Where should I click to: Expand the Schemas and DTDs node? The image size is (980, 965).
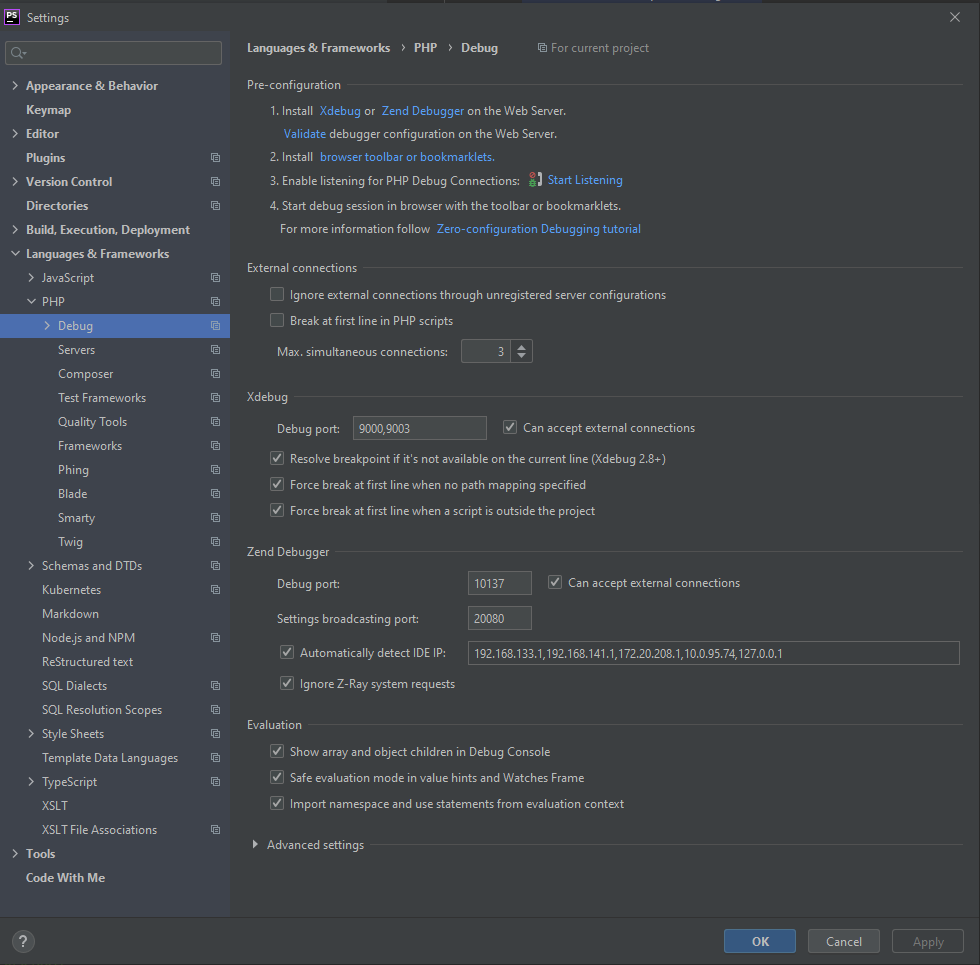[31, 566]
